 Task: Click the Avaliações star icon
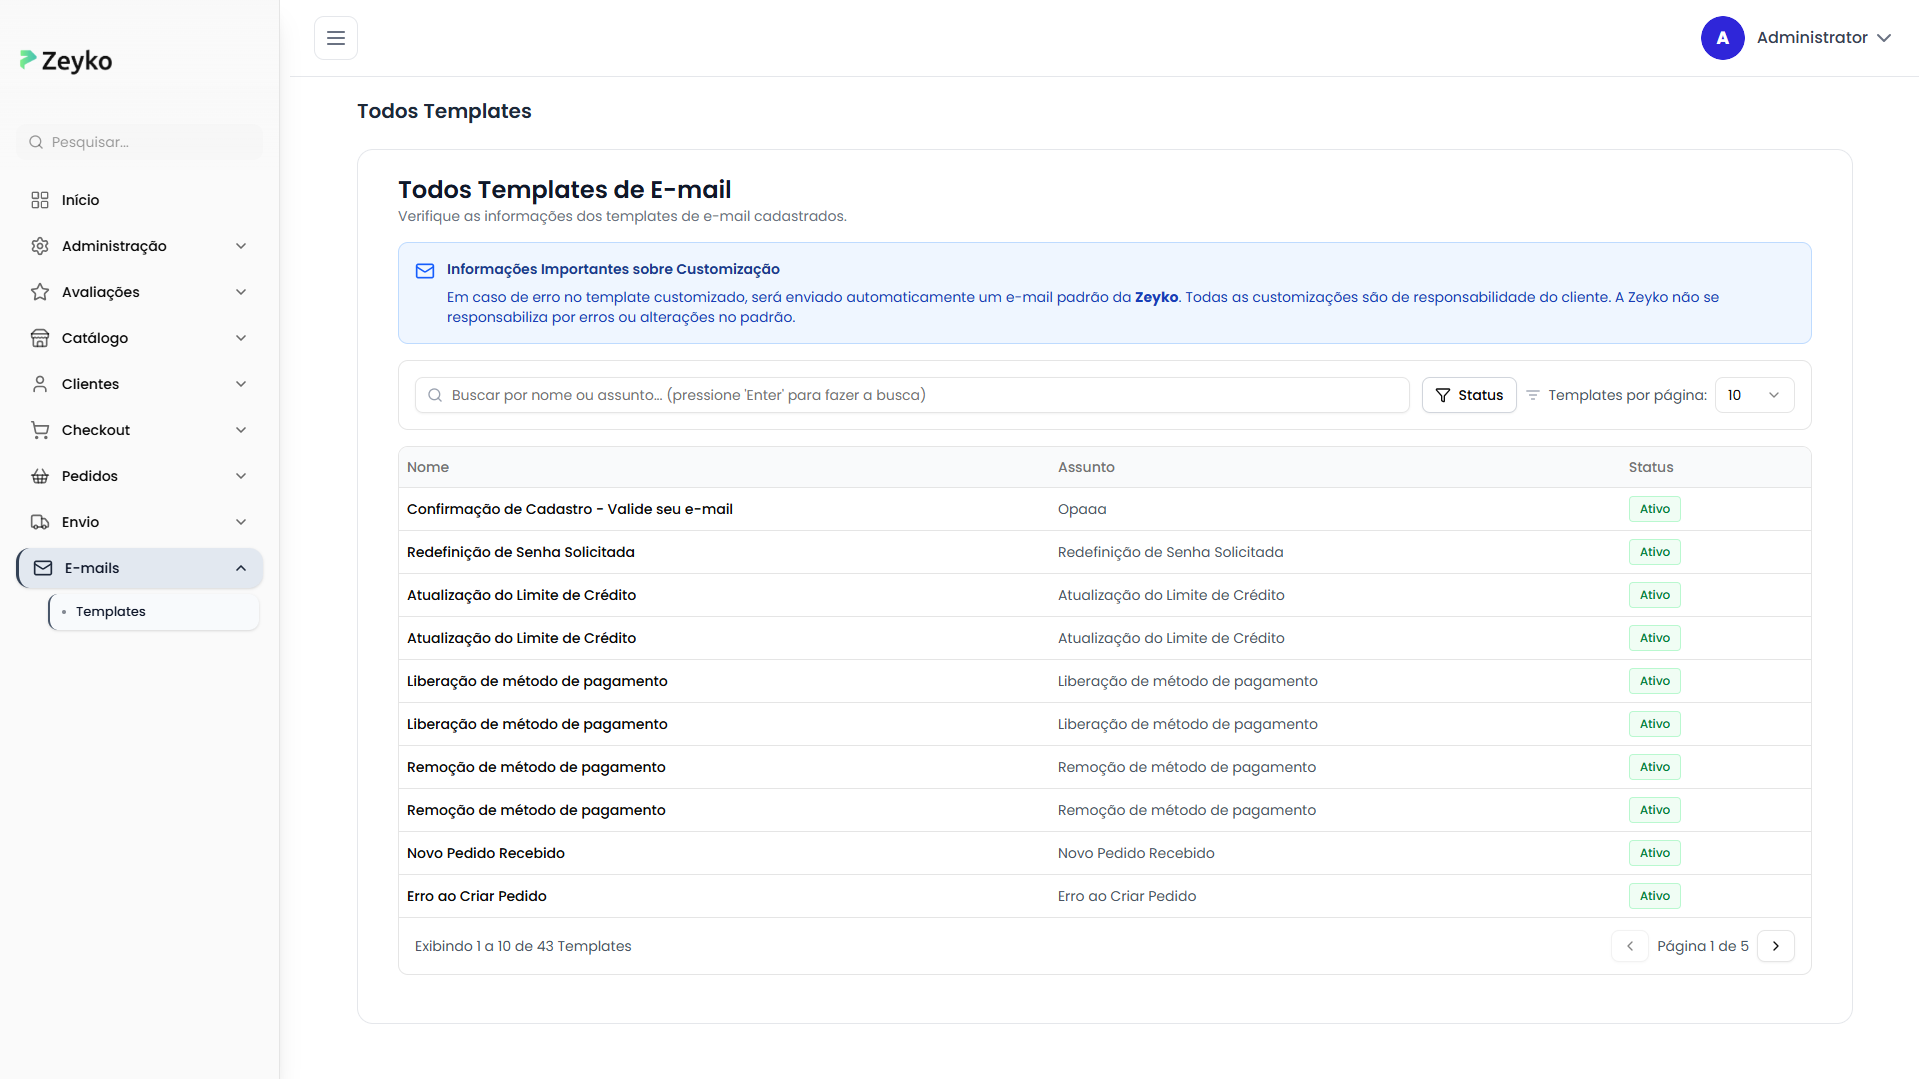pyautogui.click(x=39, y=291)
